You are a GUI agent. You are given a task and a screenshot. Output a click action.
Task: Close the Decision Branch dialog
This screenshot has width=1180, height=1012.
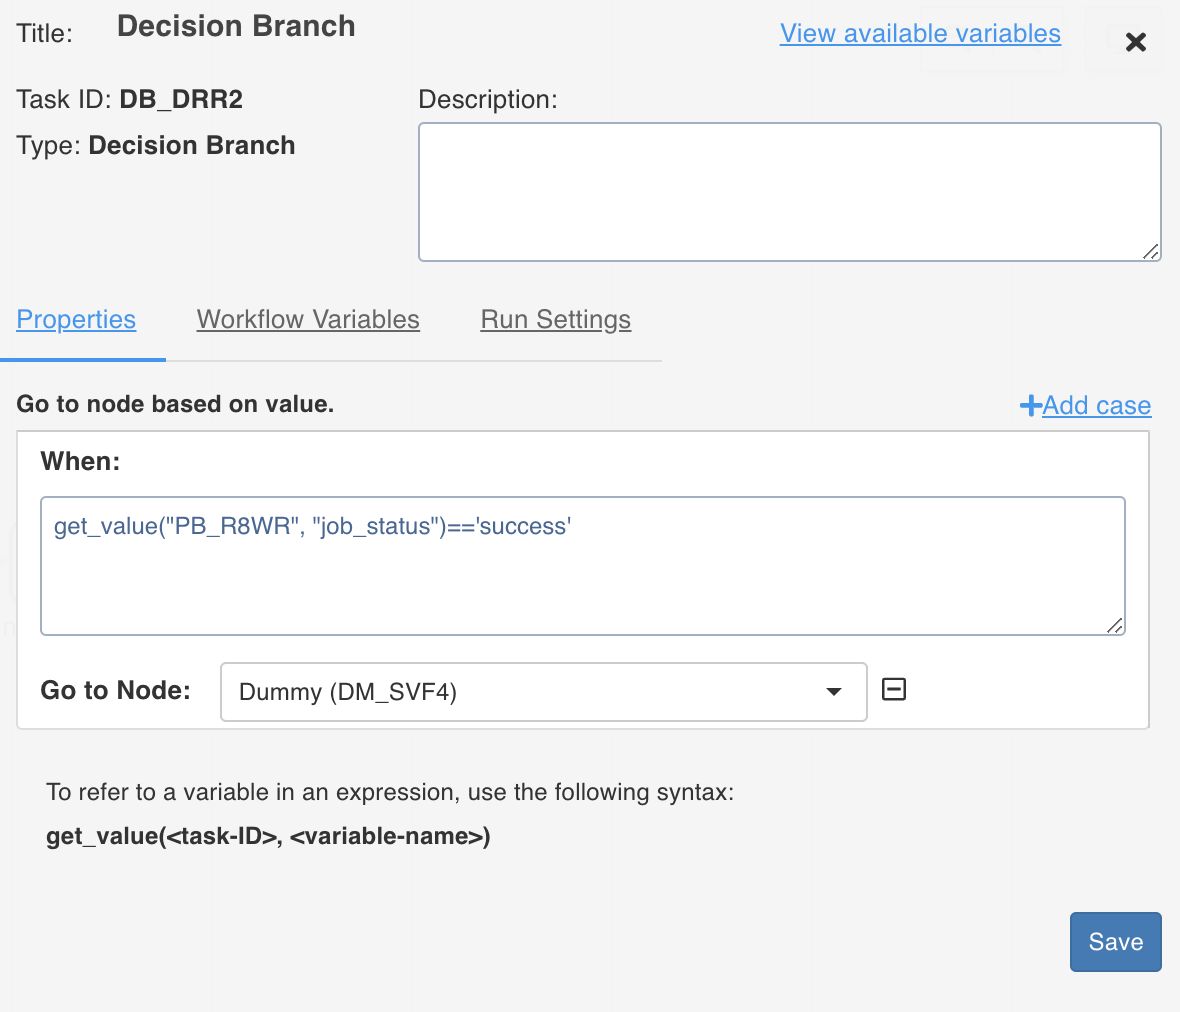coord(1135,42)
